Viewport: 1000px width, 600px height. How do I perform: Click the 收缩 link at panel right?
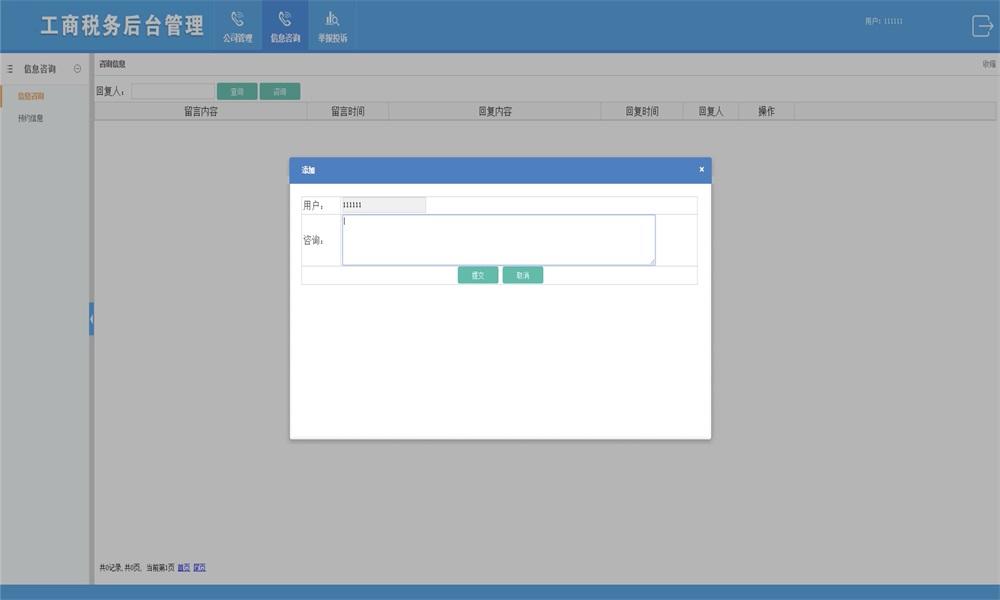coord(988,64)
